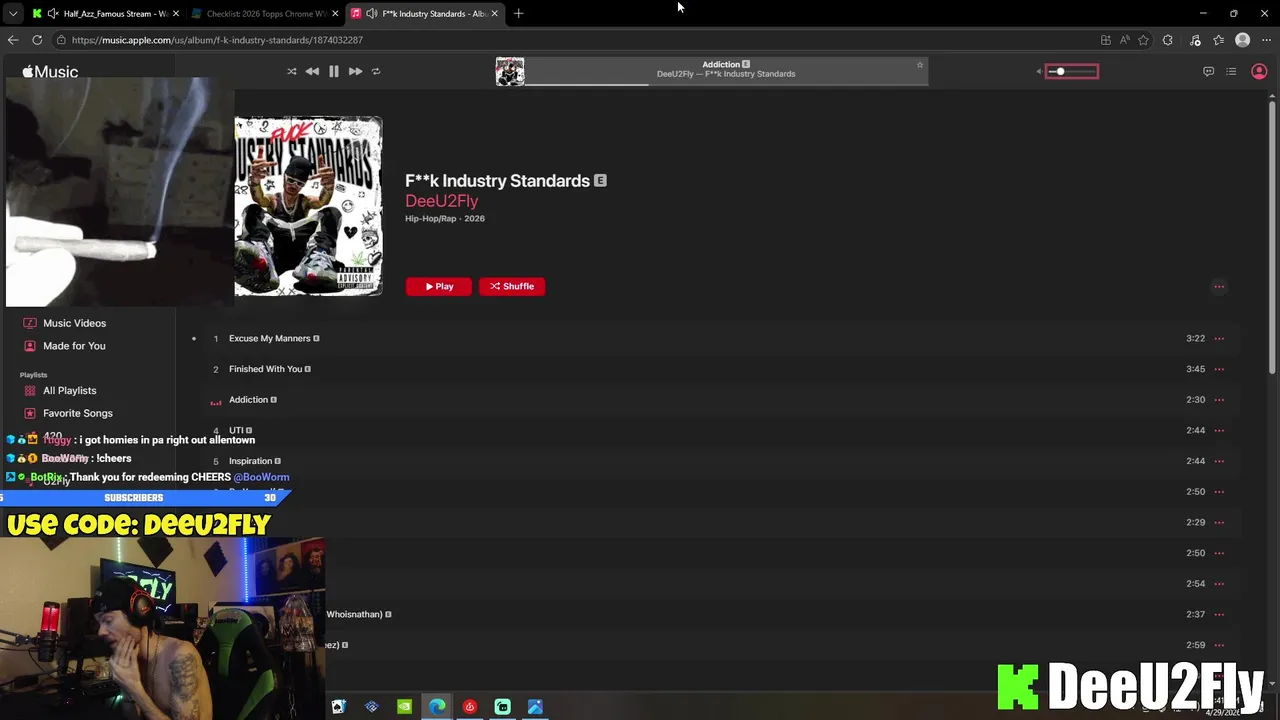The image size is (1280, 720).
Task: Switch to the Checklist 2026 Topps Chrome tab
Action: [x=265, y=13]
